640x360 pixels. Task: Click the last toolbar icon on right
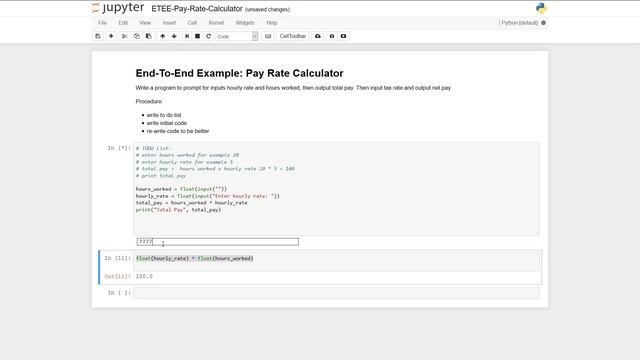tap(343, 36)
